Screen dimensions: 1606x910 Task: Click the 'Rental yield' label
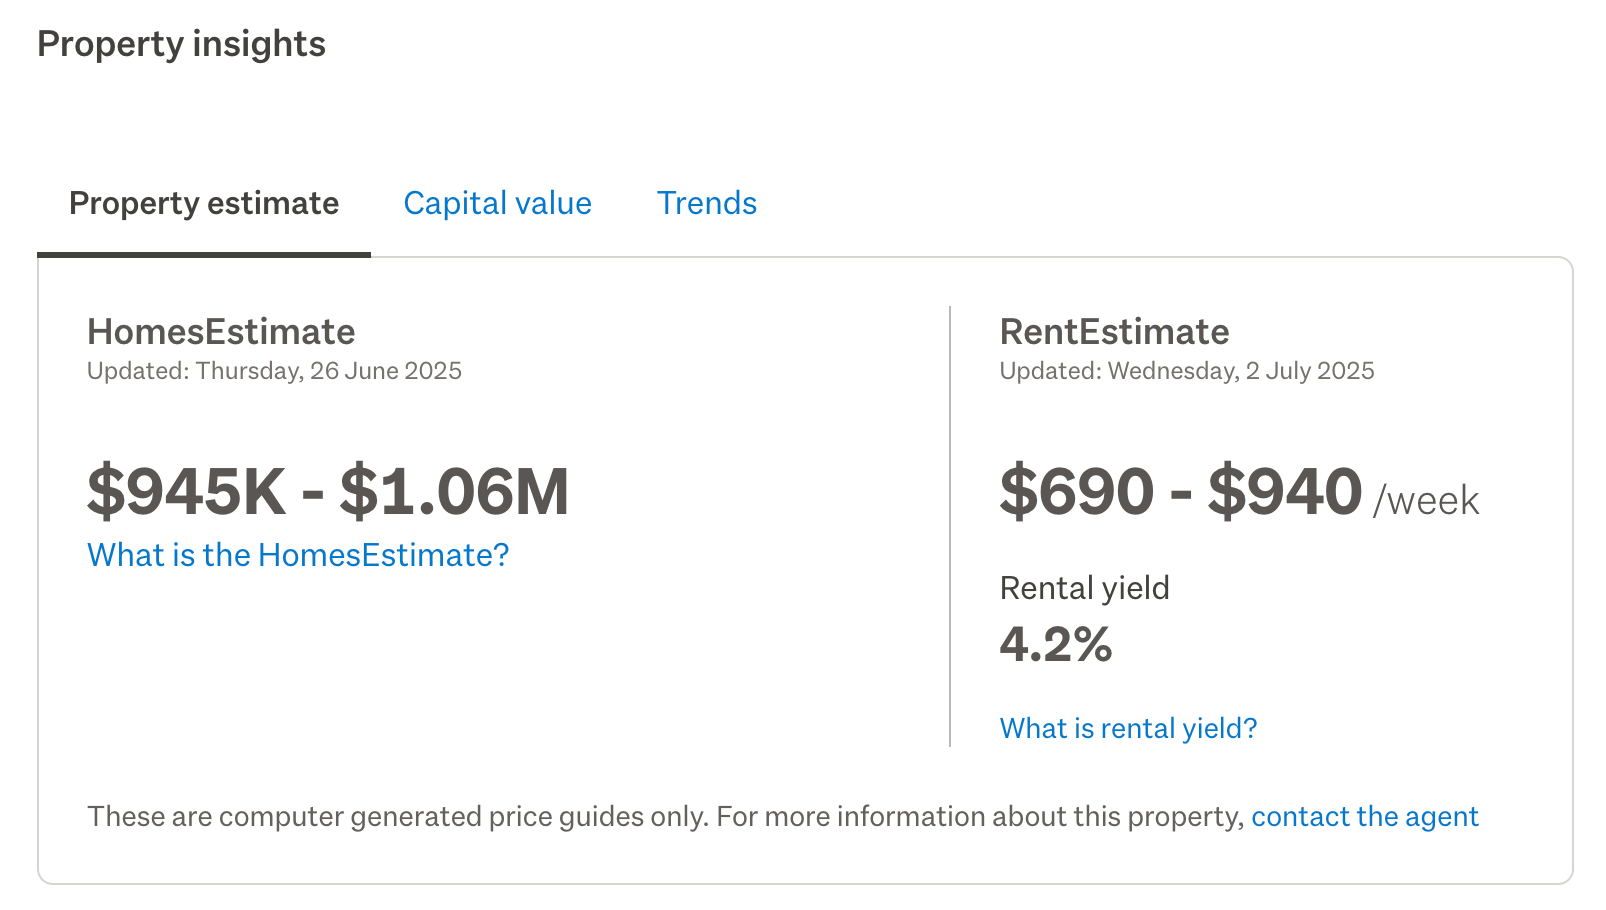coord(1084,588)
